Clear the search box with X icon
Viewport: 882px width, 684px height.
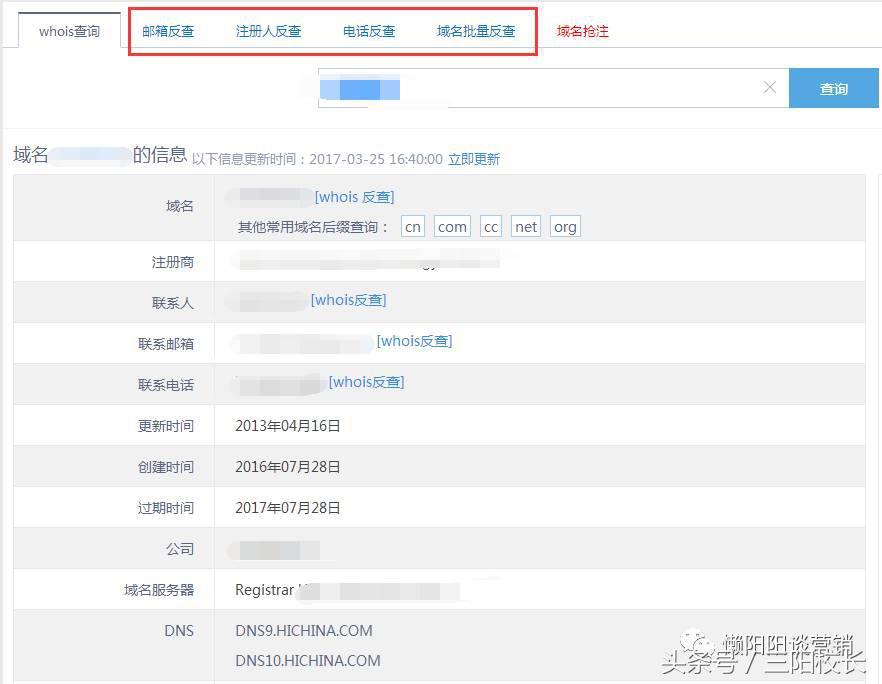pos(769,88)
